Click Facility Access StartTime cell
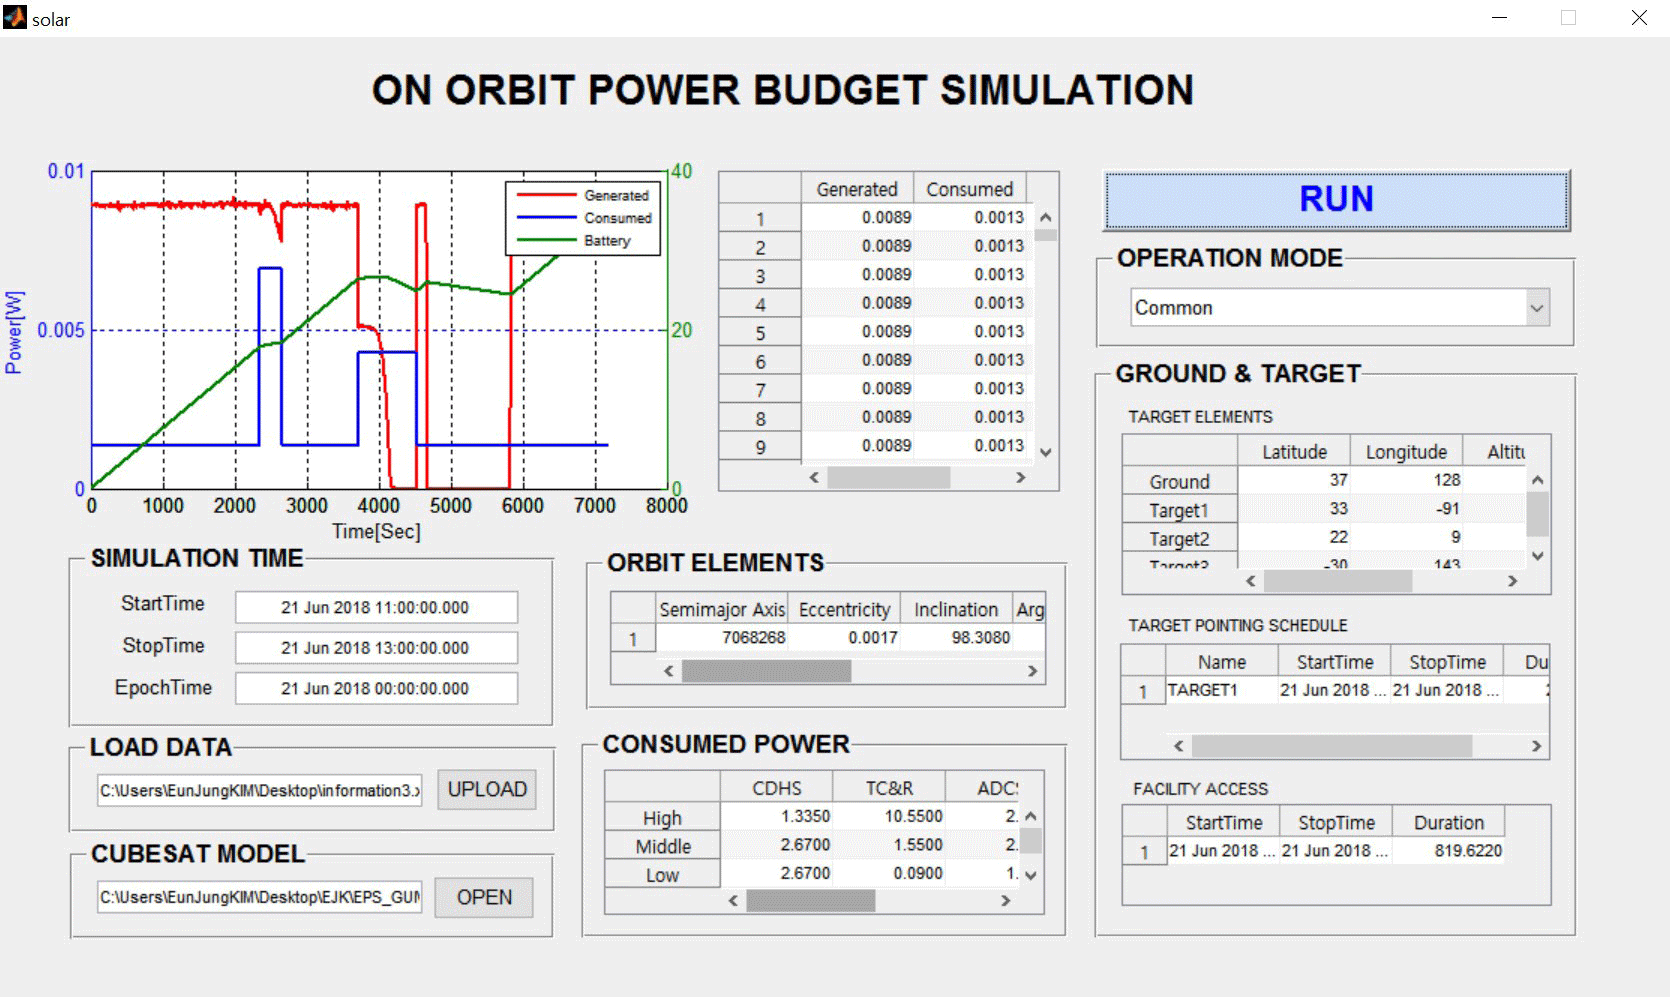This screenshot has width=1670, height=997. pyautogui.click(x=1223, y=851)
